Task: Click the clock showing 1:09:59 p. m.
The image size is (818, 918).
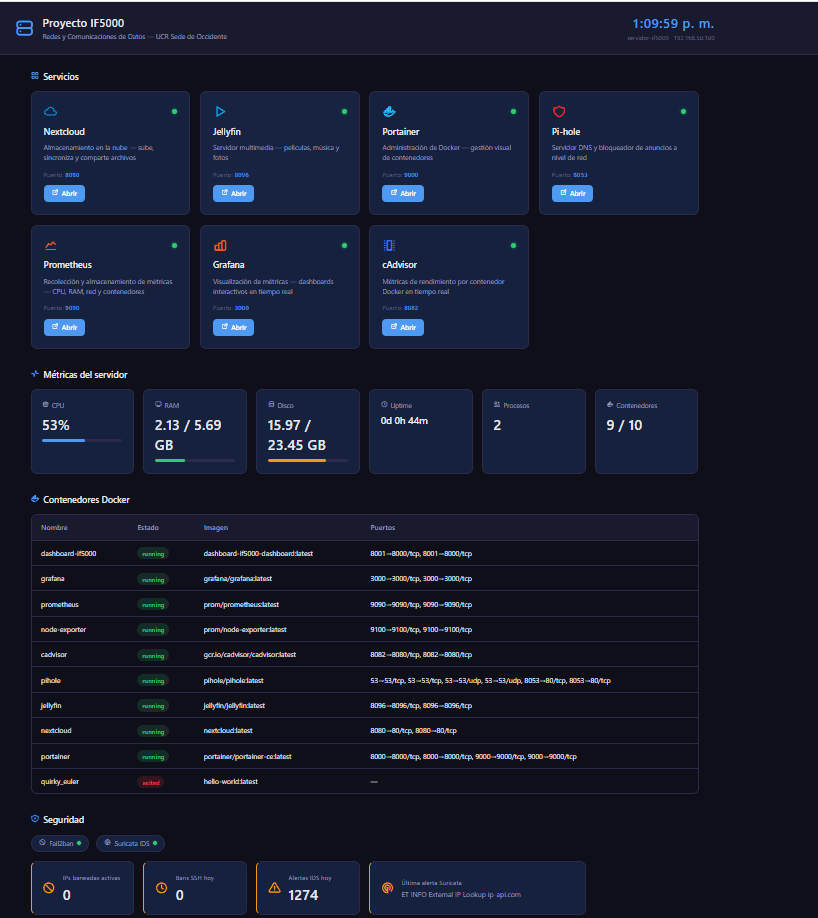Action: coord(673,23)
